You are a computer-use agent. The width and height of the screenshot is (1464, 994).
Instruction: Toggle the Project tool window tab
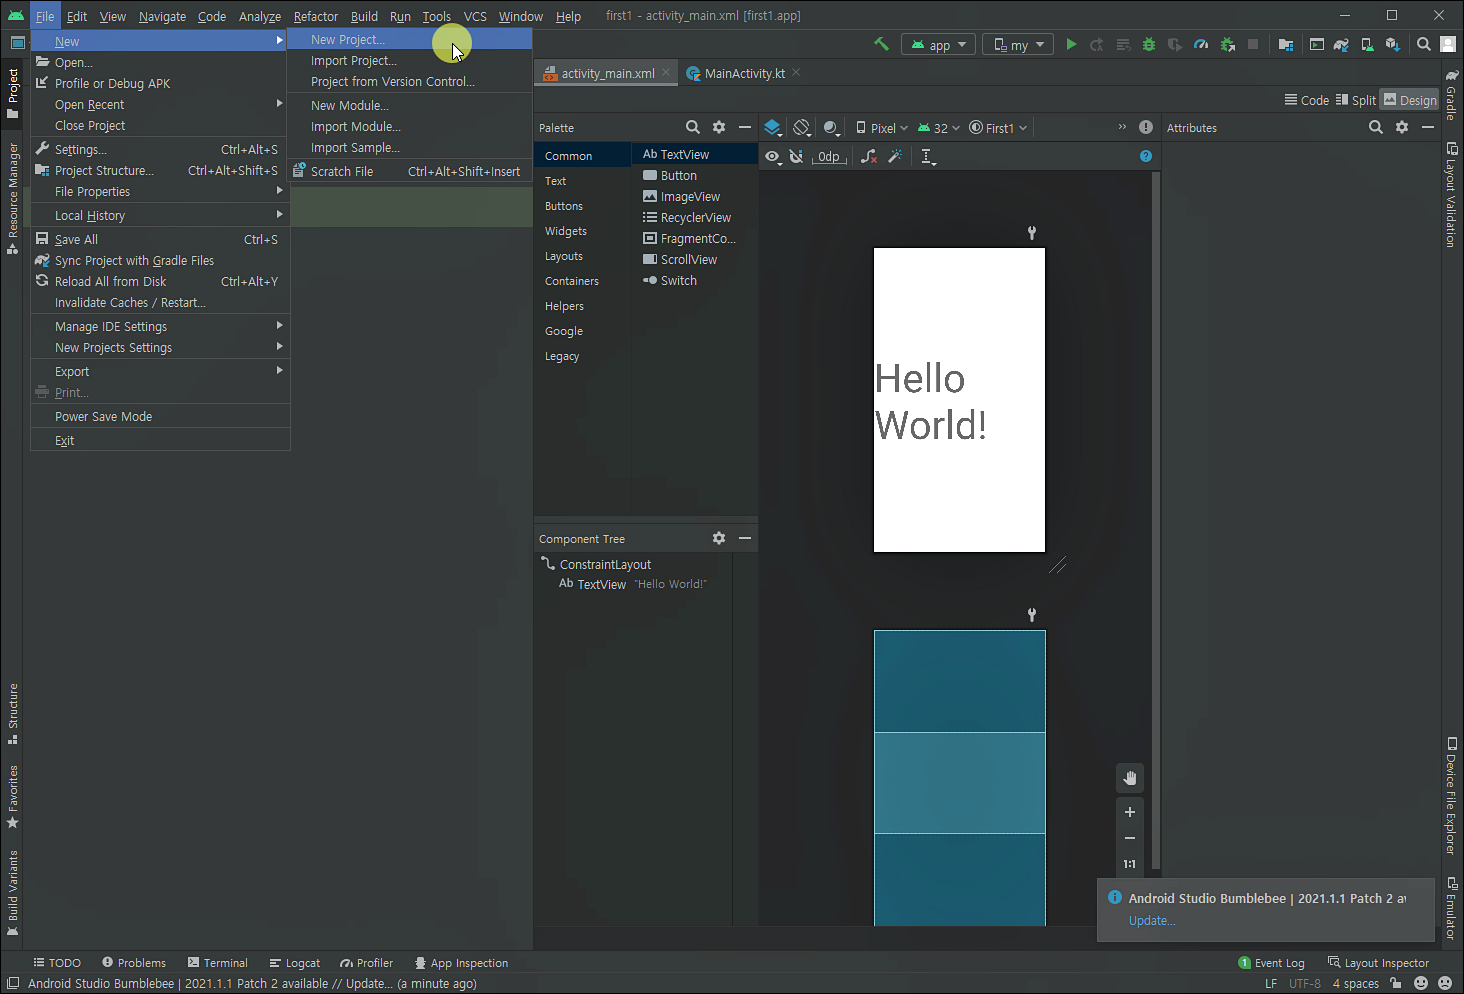click(x=13, y=93)
